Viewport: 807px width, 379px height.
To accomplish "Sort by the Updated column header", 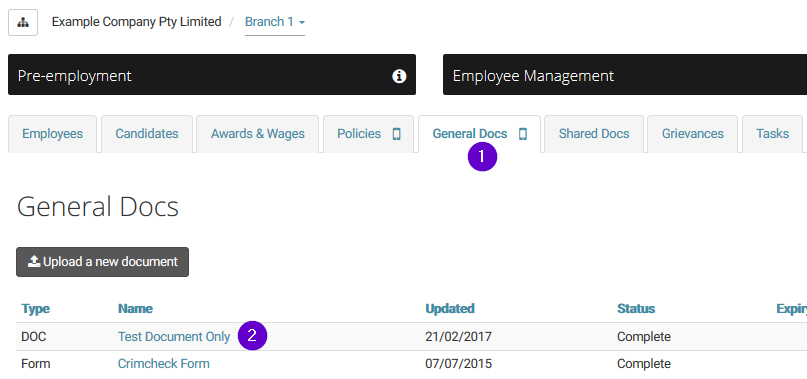I will pyautogui.click(x=450, y=309).
